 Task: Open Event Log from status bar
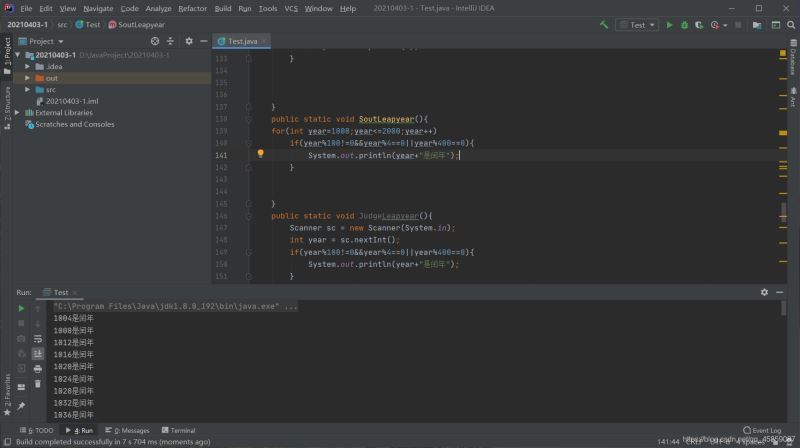(x=766, y=430)
